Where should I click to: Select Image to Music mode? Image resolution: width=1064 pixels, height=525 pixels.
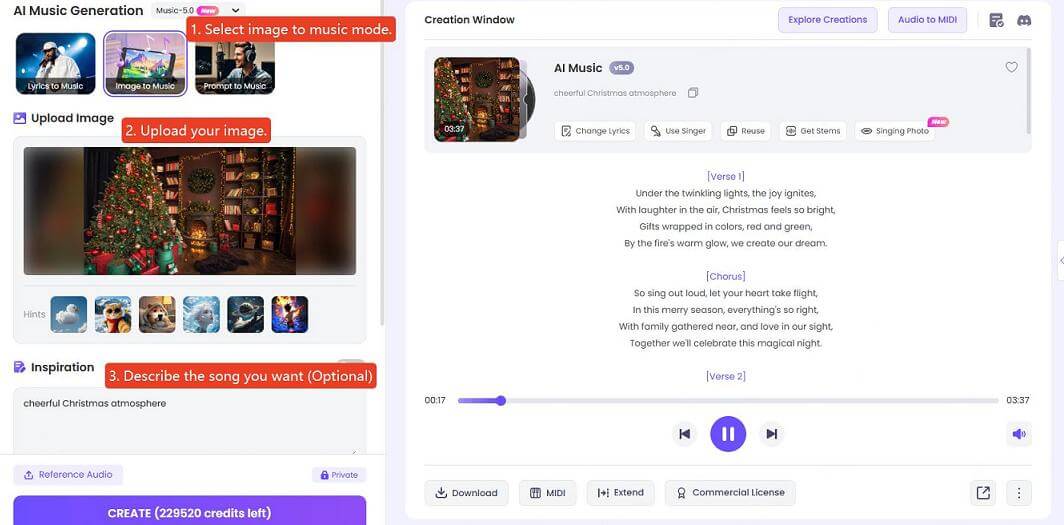pyautogui.click(x=145, y=64)
